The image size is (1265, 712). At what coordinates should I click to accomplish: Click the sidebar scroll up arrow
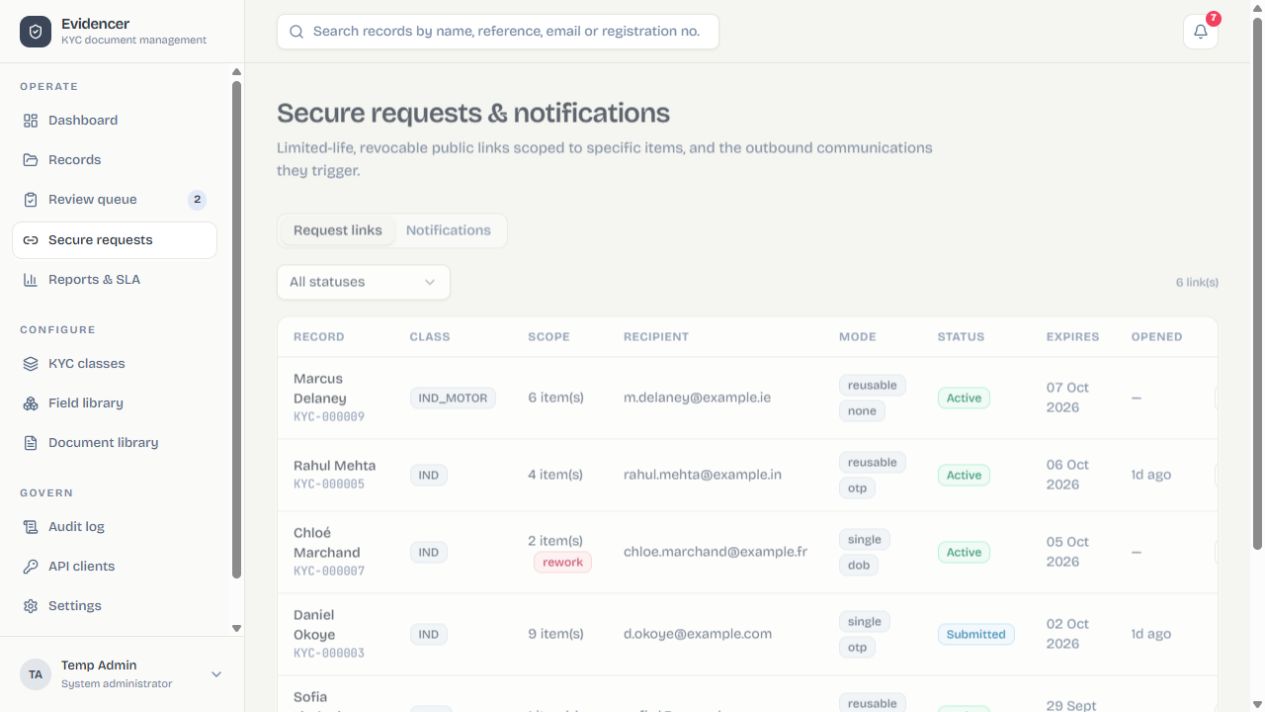237,72
